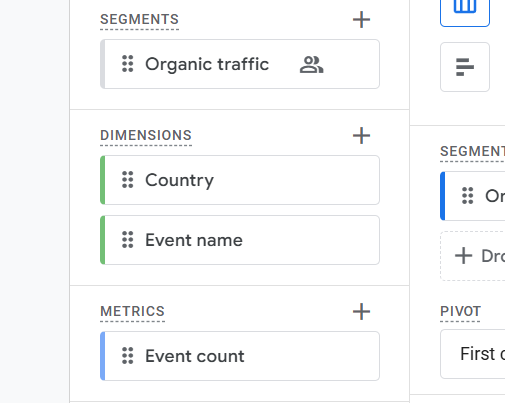
Task: Select the Event count metric chip
Action: [240, 356]
